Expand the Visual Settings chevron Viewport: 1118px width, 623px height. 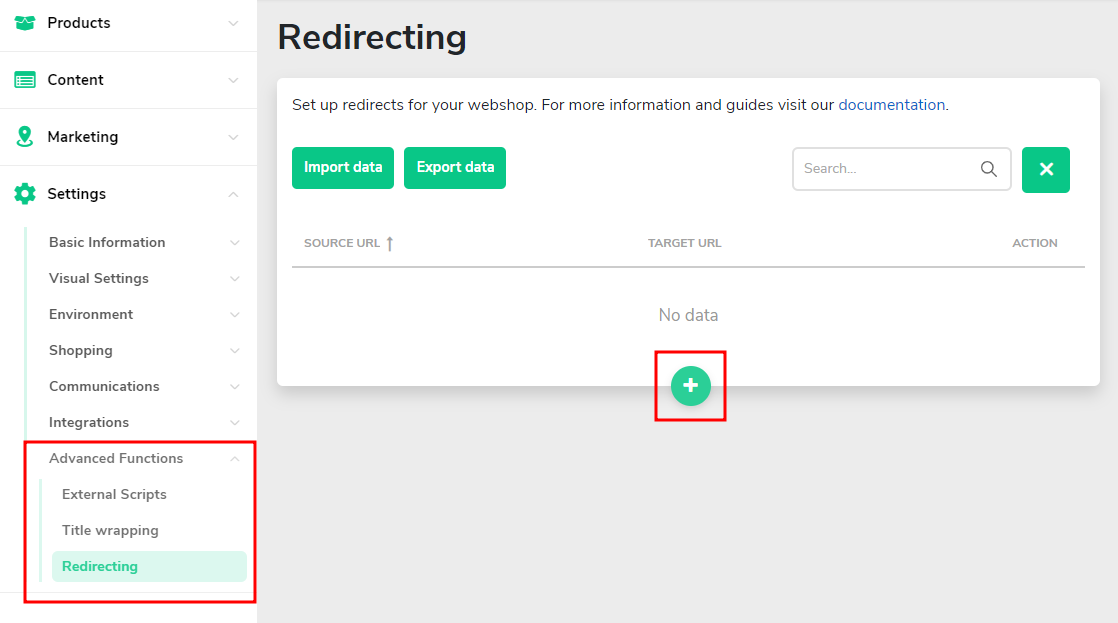tap(235, 279)
